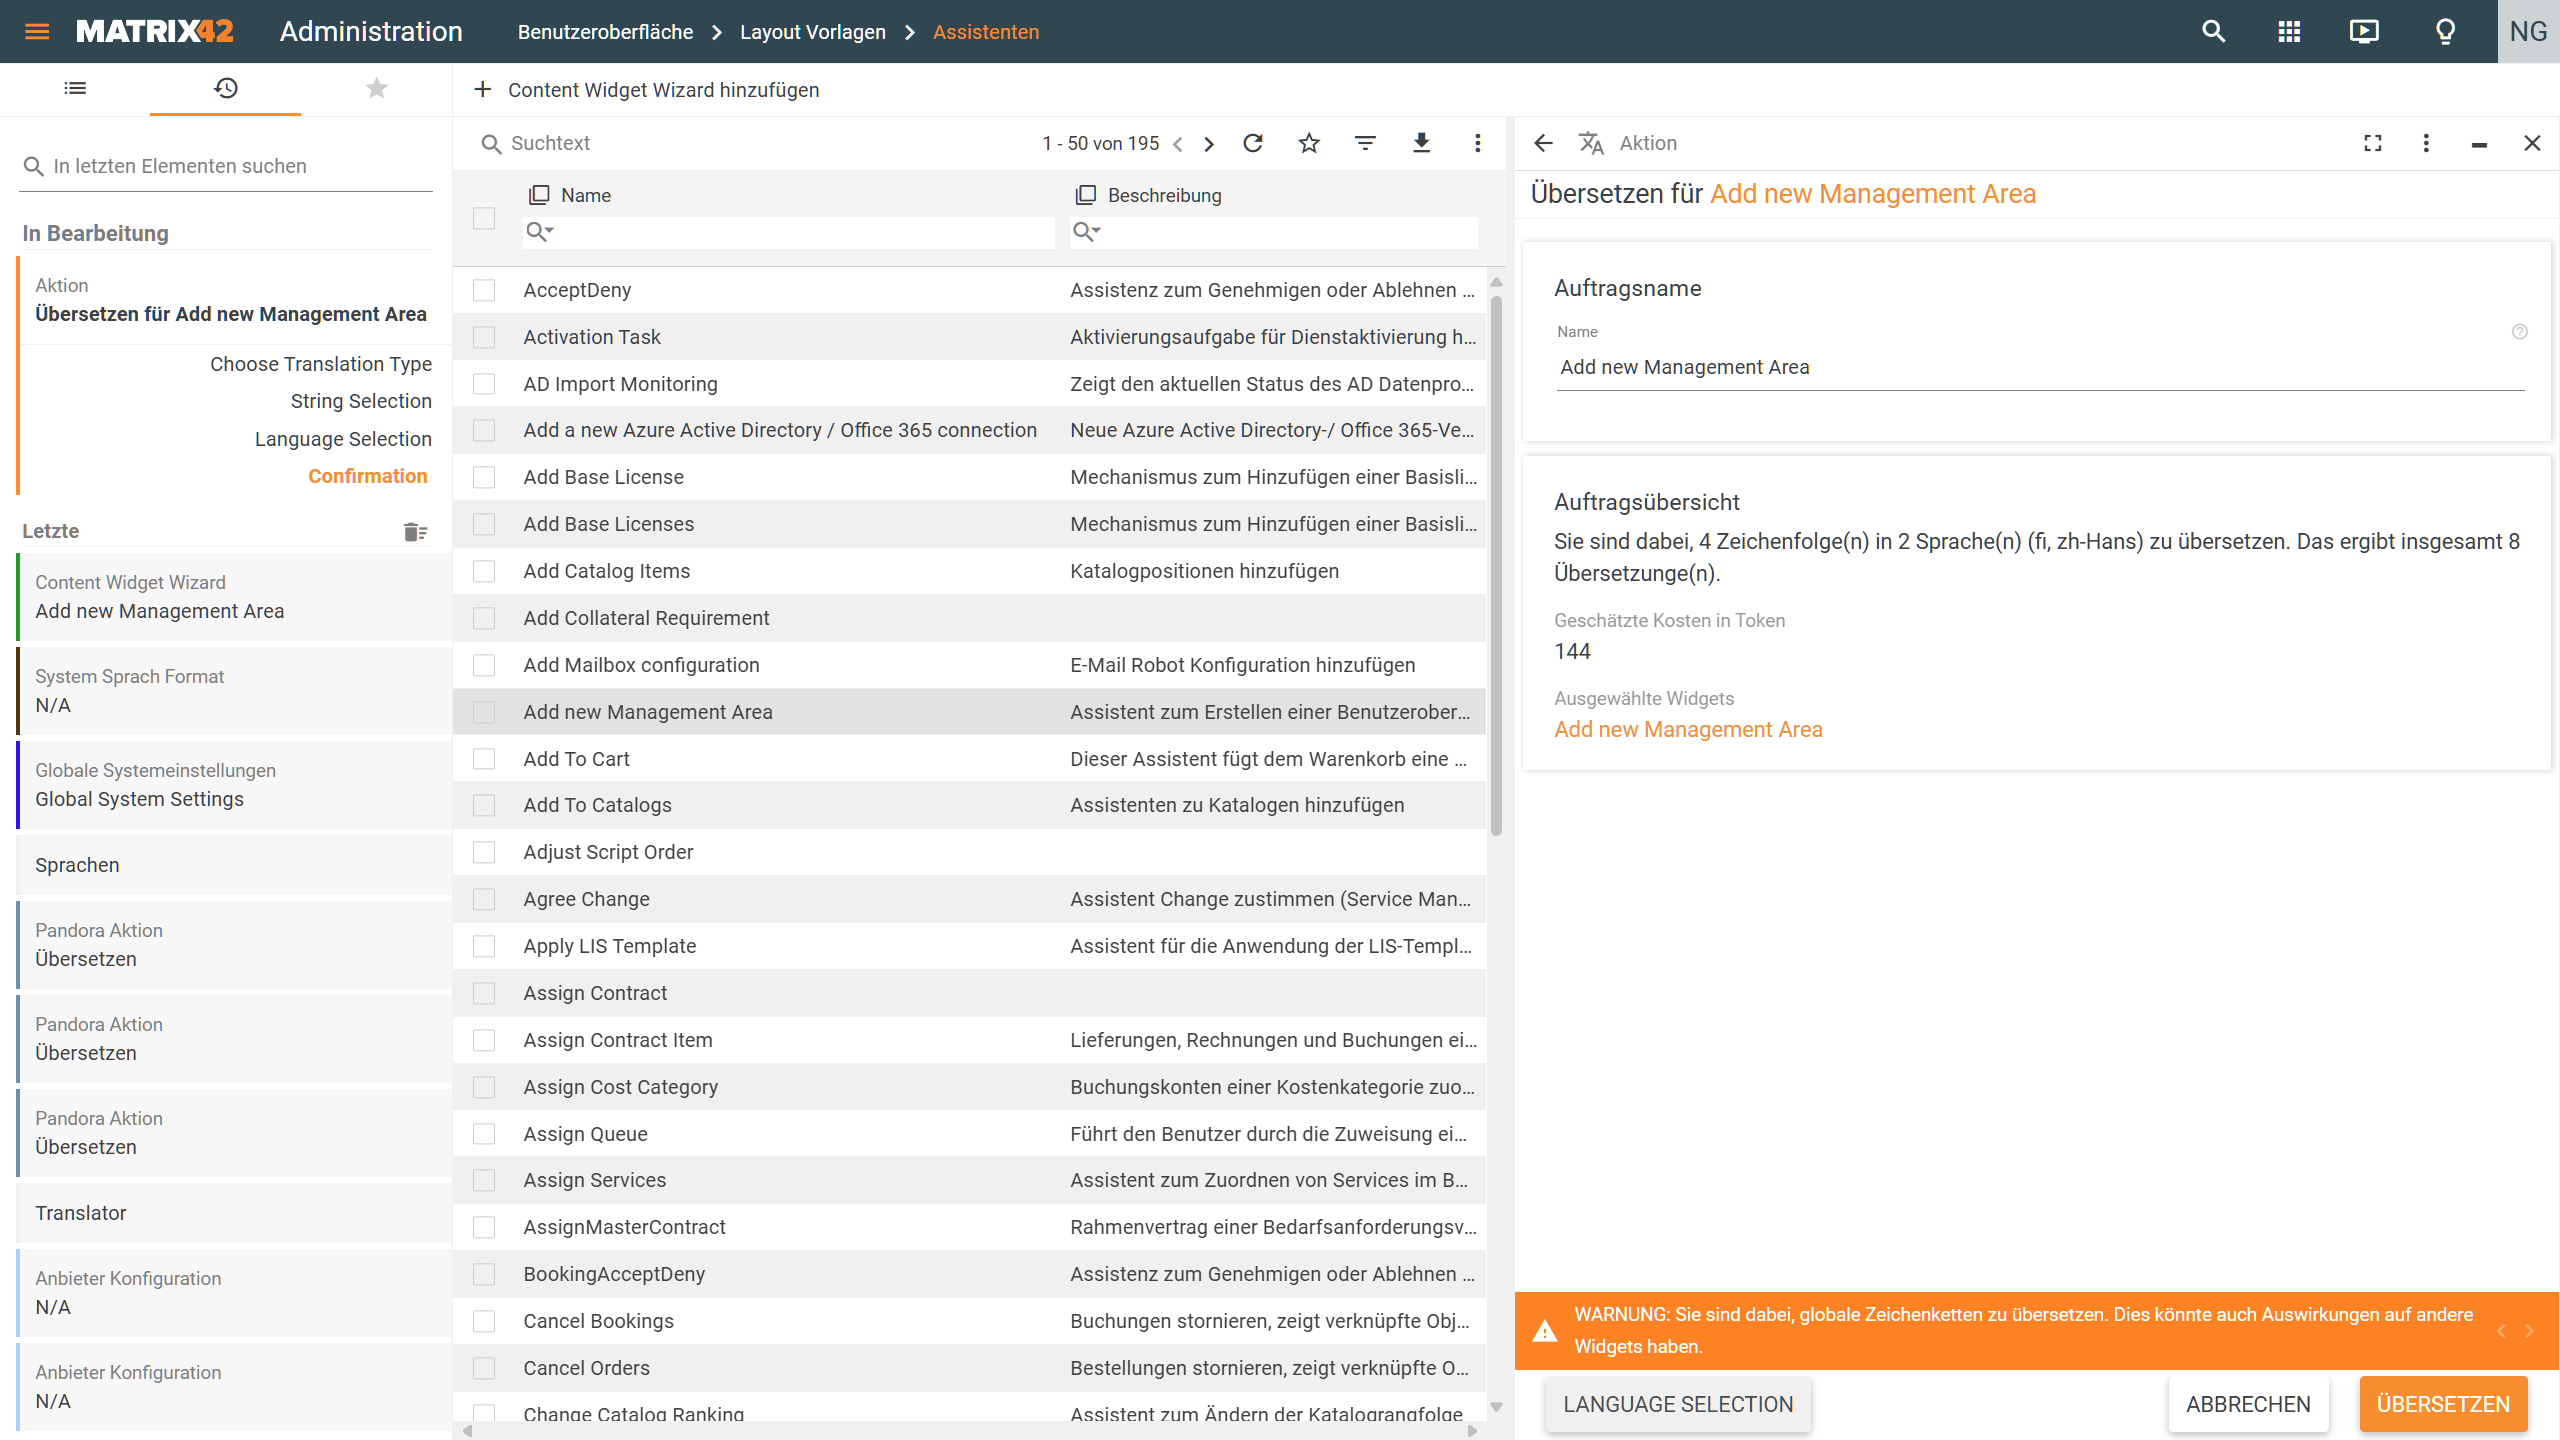This screenshot has width=2560, height=1440.
Task: Open the application grid launcher
Action: [2289, 31]
